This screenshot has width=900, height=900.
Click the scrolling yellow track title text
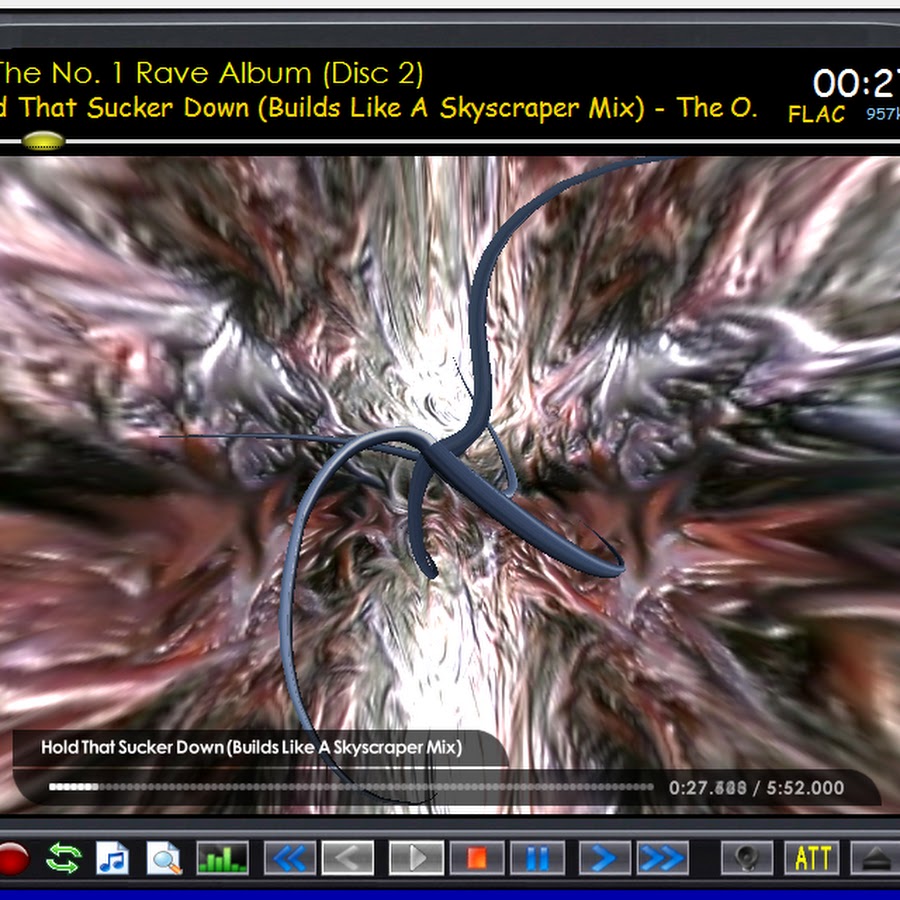378,108
